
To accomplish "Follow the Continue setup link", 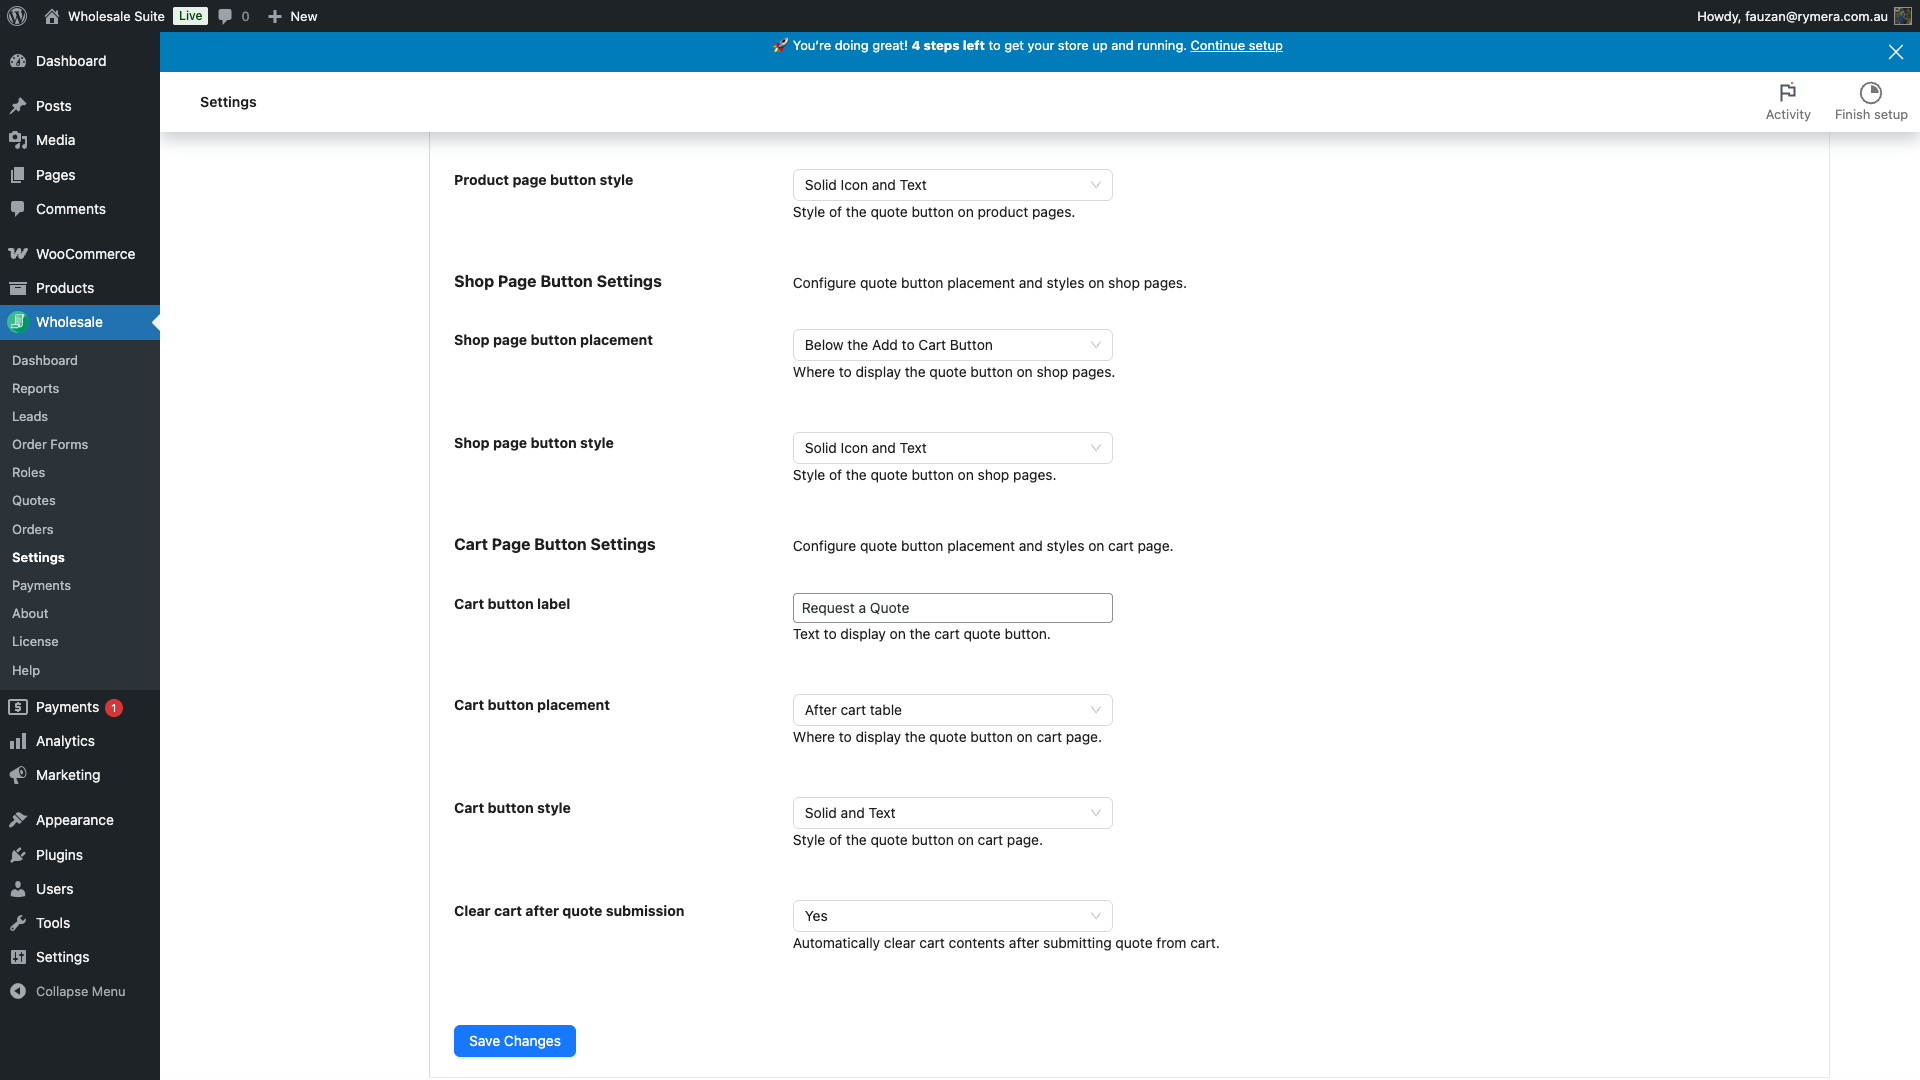I will (x=1236, y=46).
